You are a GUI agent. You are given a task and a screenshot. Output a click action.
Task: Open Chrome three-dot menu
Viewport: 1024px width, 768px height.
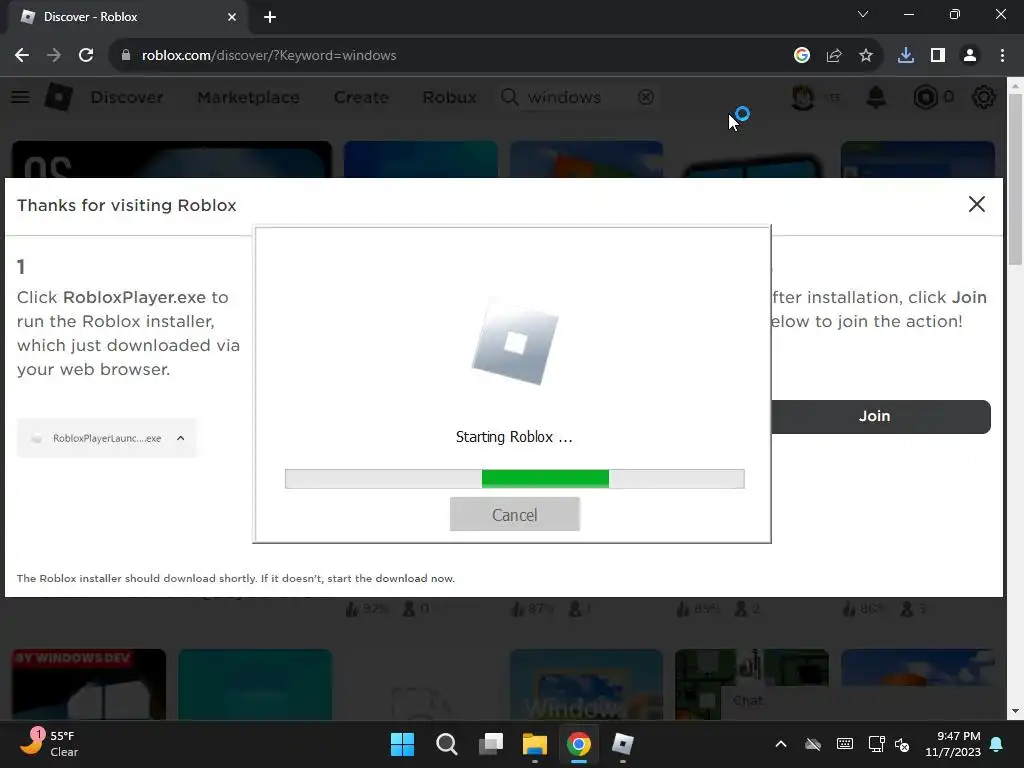pyautogui.click(x=1002, y=56)
